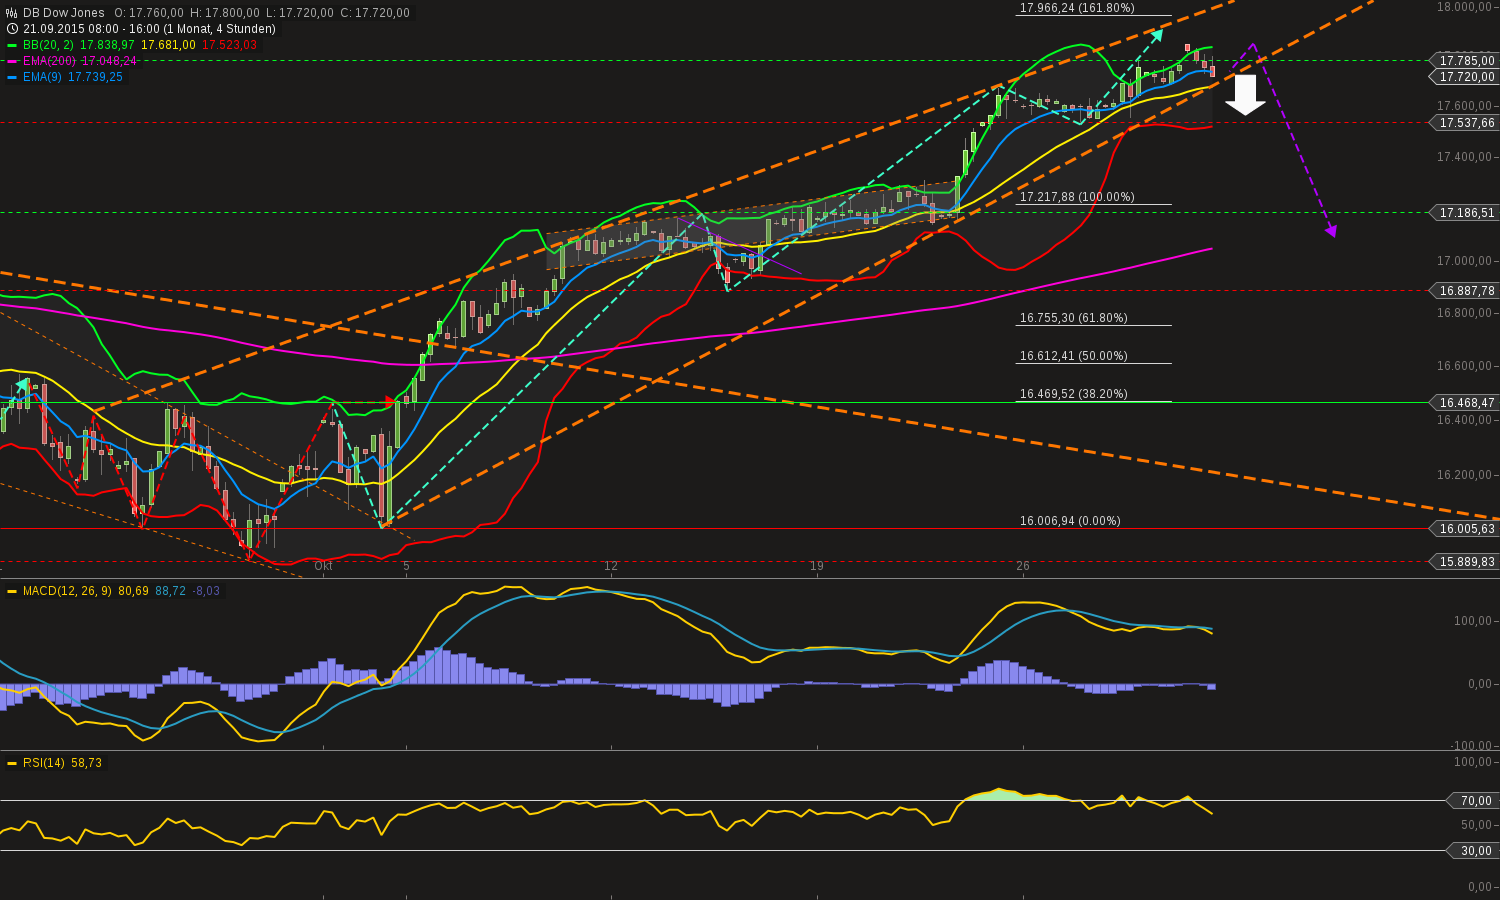The image size is (1500, 900).
Task: Click the RSI(14) indicator label
Action: coord(44,763)
